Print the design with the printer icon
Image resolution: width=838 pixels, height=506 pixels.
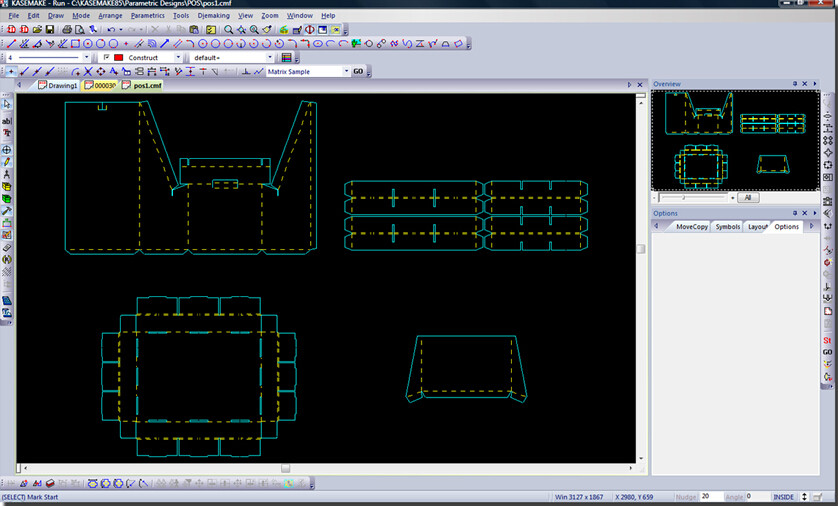click(x=67, y=29)
